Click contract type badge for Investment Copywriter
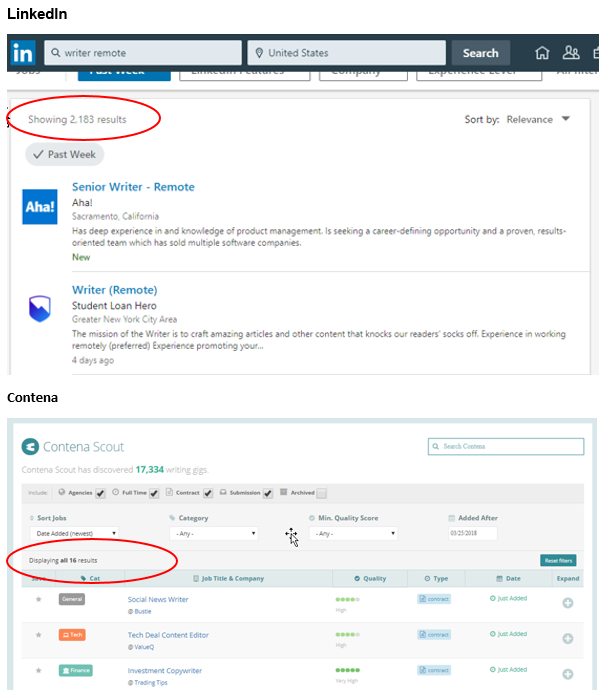 click(x=434, y=670)
